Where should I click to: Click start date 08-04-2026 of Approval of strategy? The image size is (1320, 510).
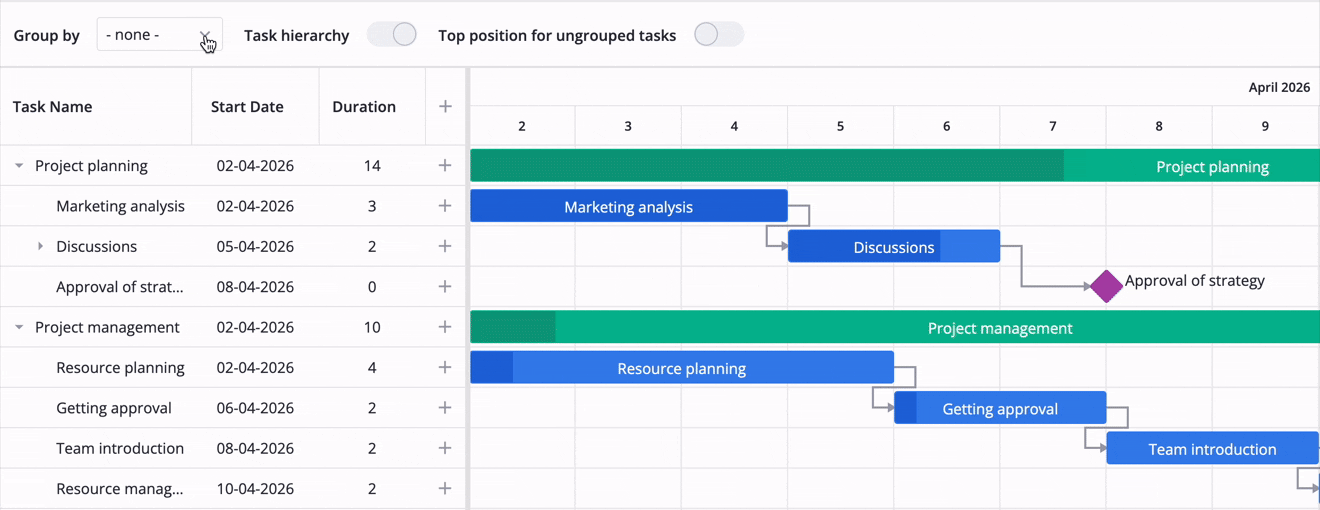[x=255, y=287]
